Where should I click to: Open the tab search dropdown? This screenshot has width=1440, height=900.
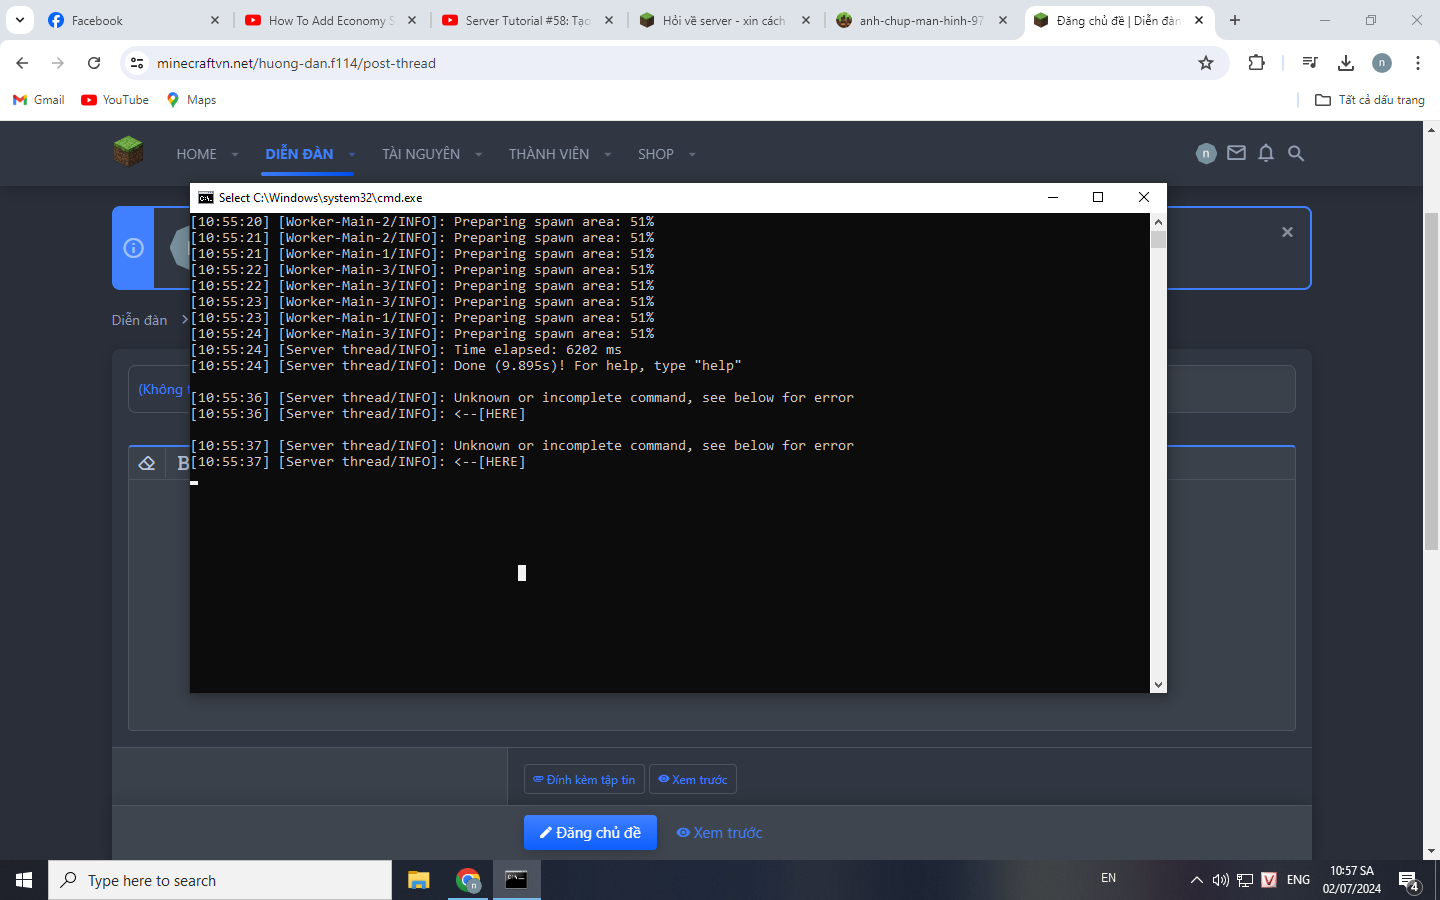(x=20, y=20)
